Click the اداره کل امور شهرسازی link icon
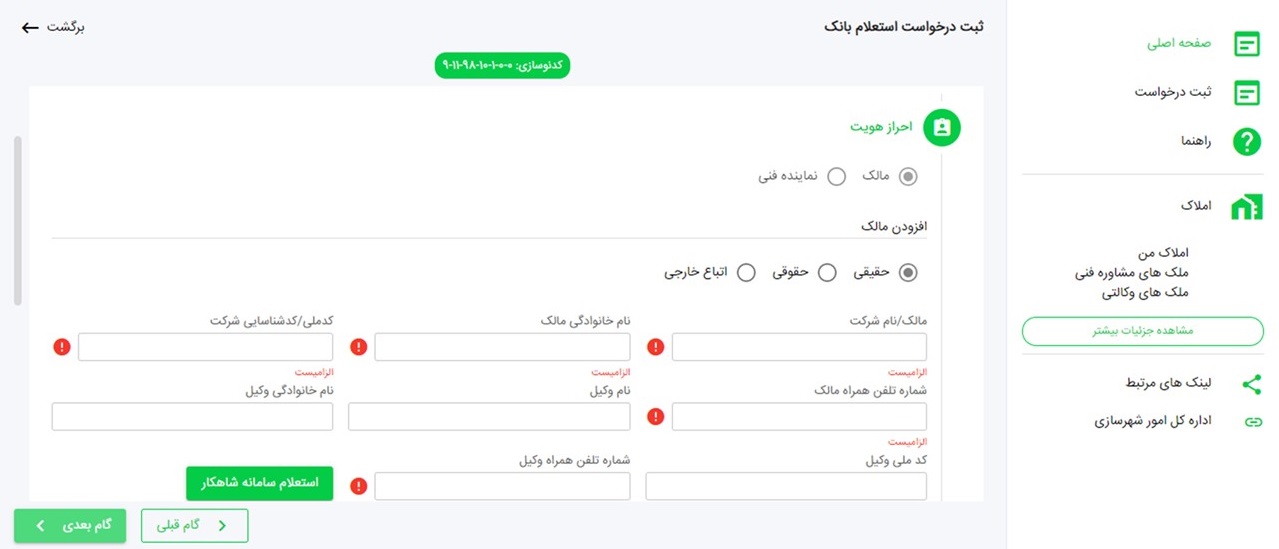The width and height of the screenshot is (1279, 549). tap(1252, 422)
